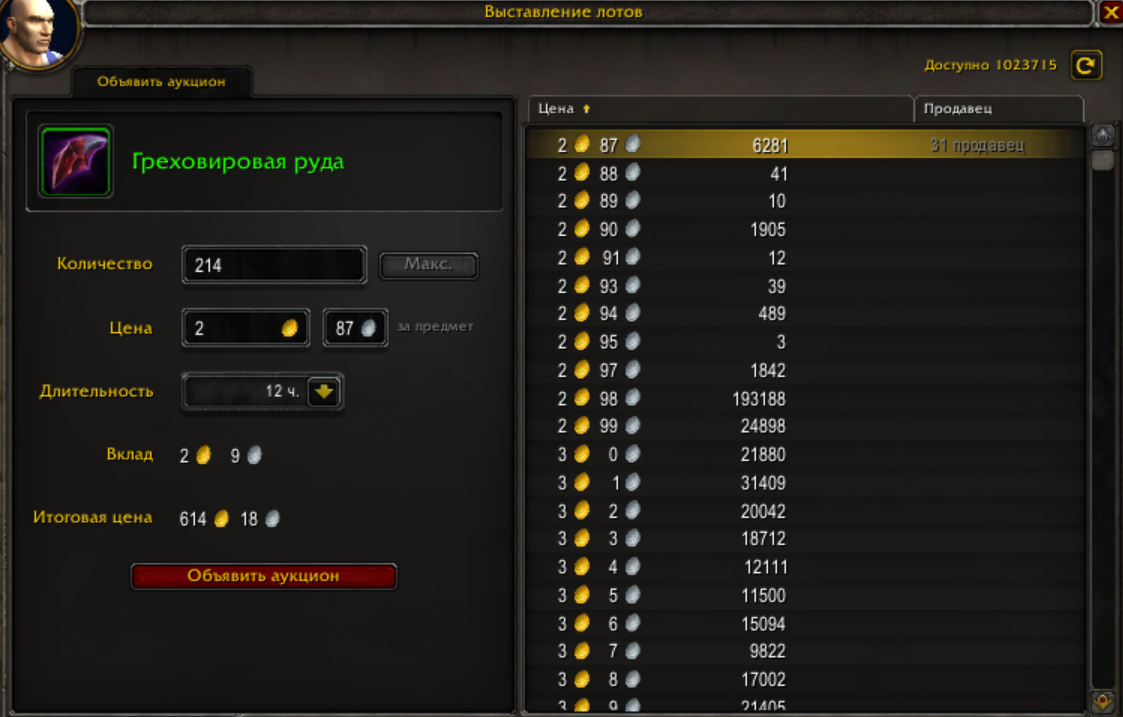Open the Длительность dropdown arrow

(x=323, y=391)
